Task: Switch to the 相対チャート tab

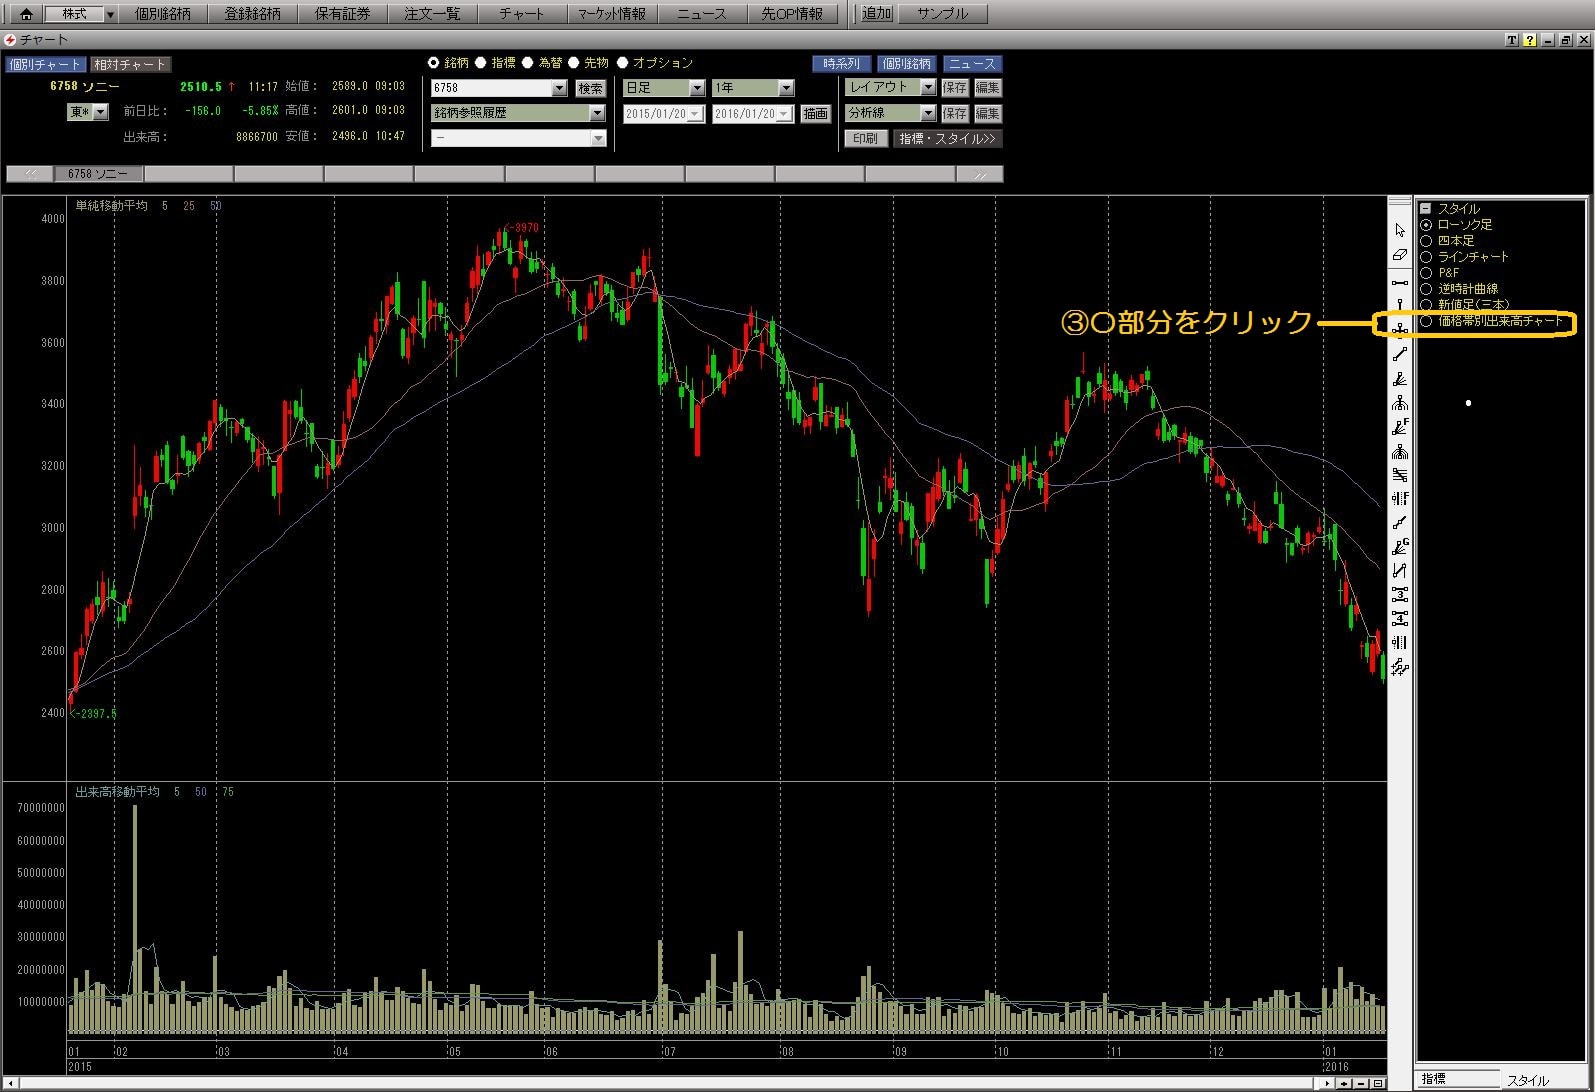Action: point(130,64)
